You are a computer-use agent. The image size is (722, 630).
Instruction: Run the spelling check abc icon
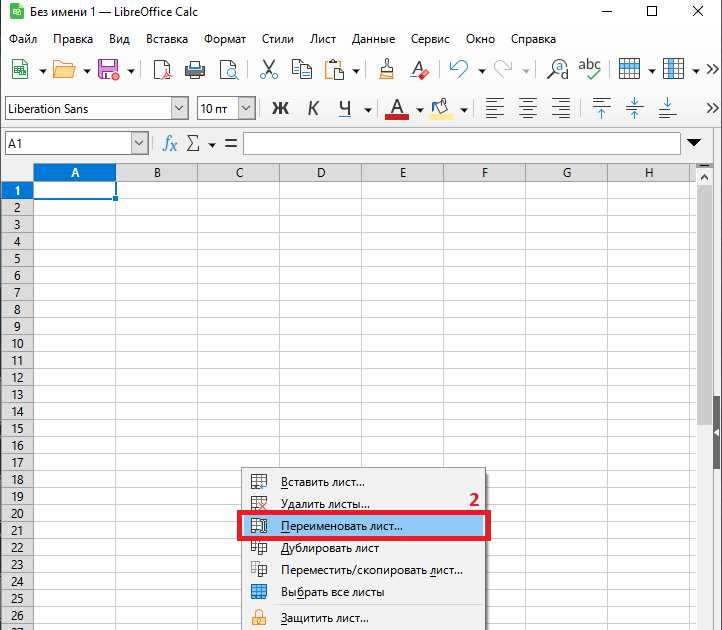coord(589,70)
